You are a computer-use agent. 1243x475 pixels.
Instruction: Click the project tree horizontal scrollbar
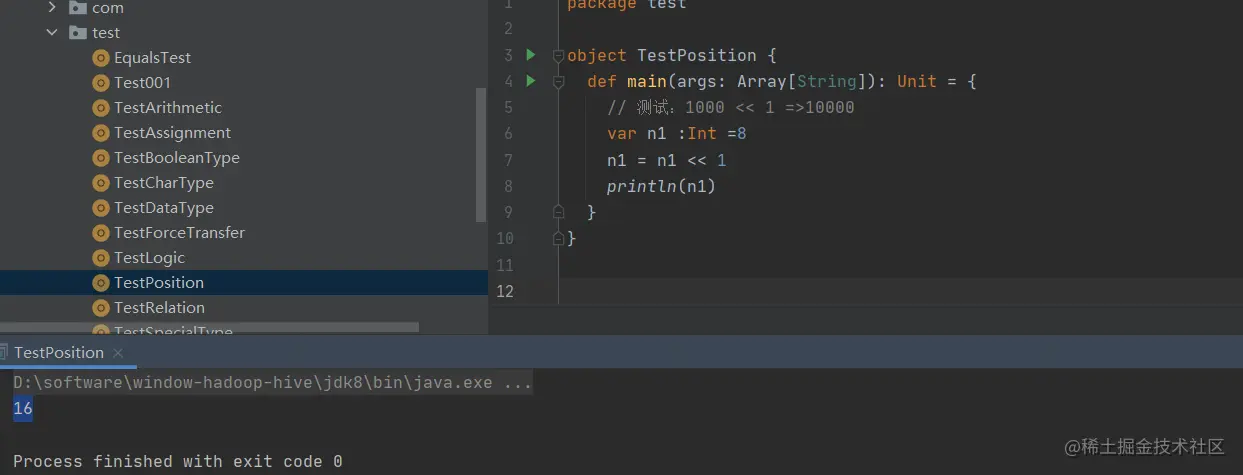(209, 327)
